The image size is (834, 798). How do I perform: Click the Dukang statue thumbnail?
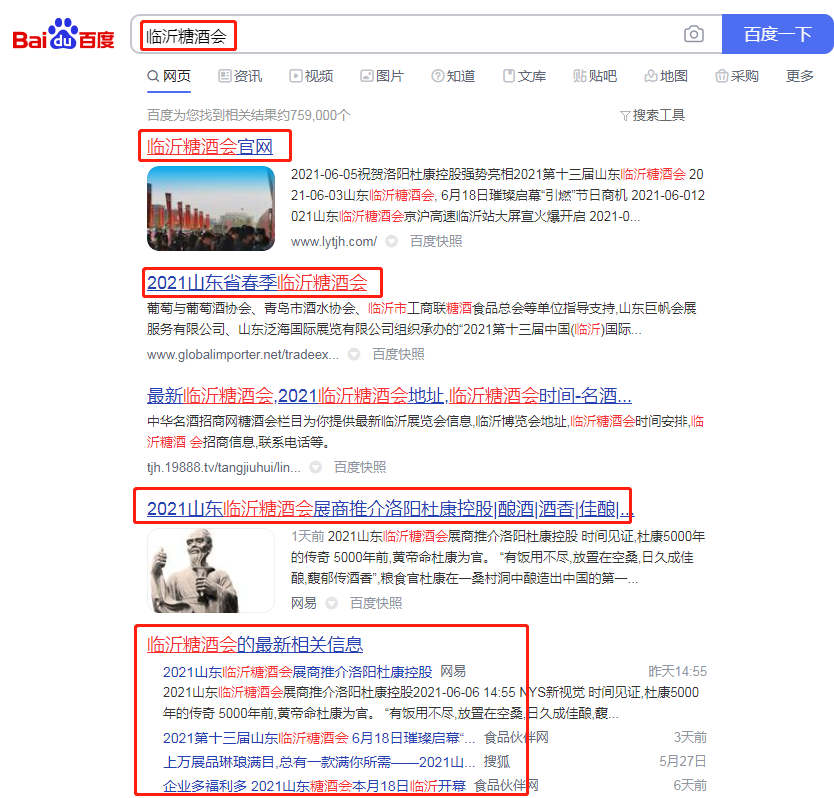tap(211, 570)
